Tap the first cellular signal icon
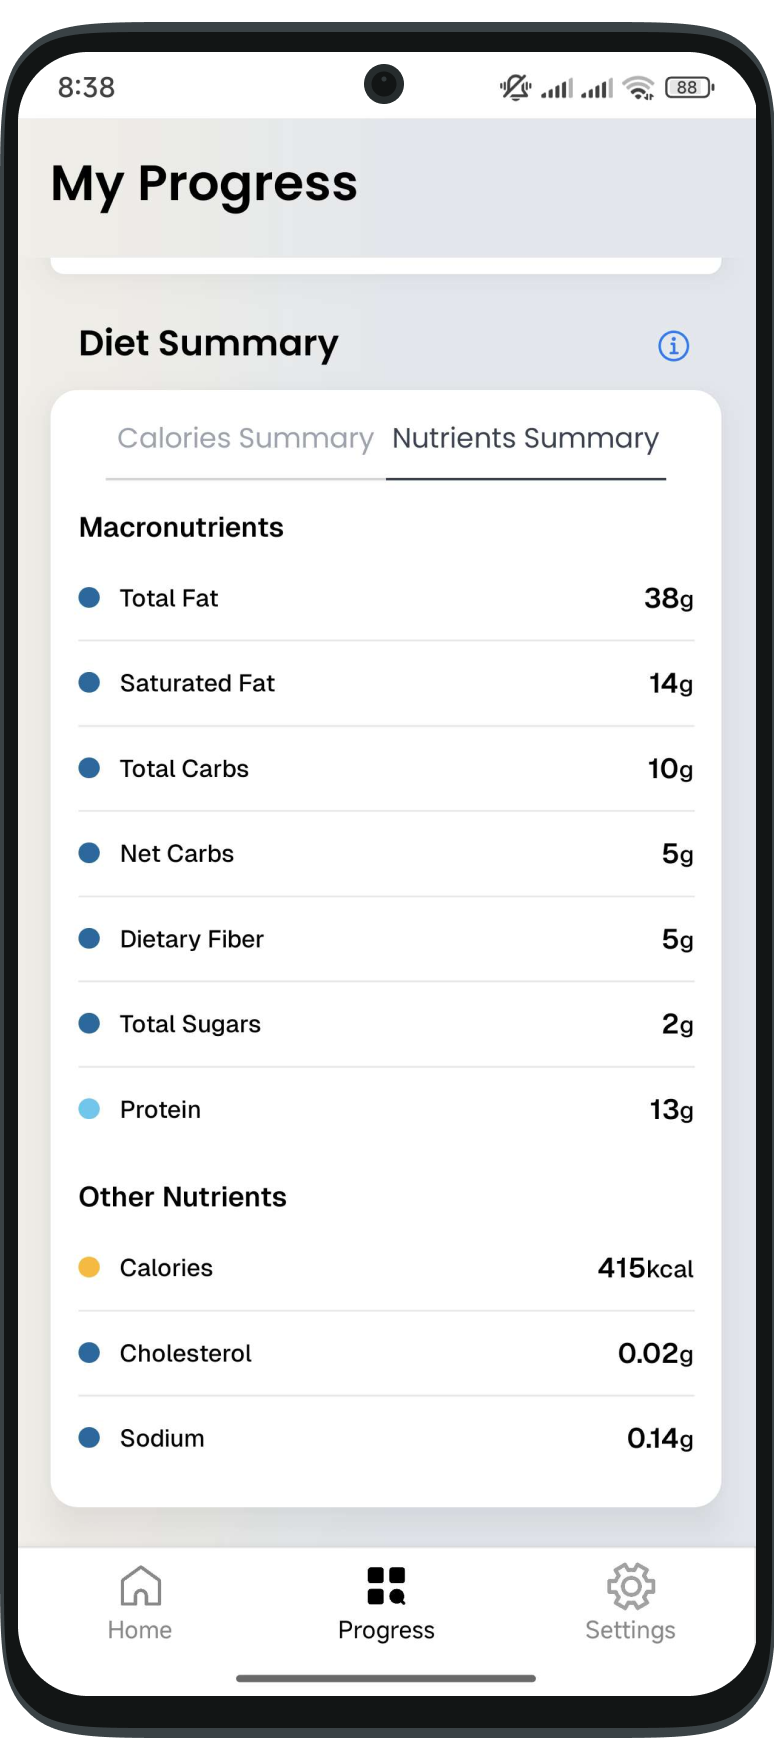Image resolution: width=774 pixels, height=1738 pixels. (557, 89)
